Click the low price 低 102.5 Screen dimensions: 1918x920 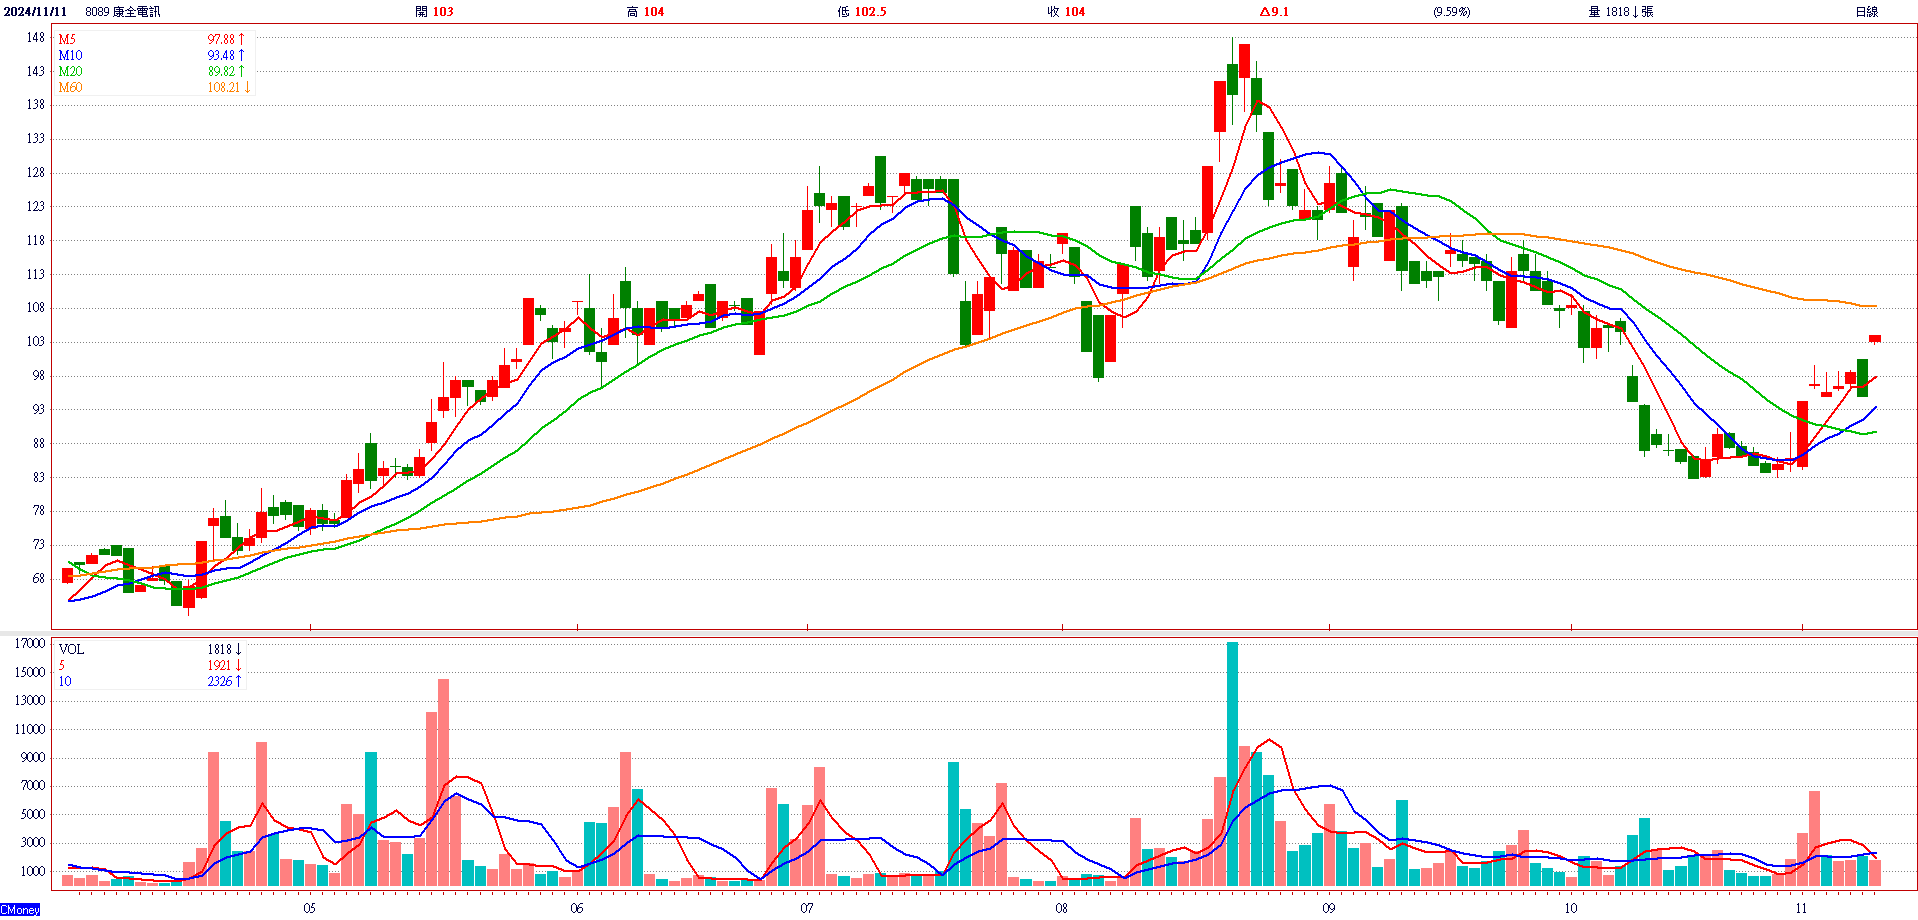(x=862, y=12)
